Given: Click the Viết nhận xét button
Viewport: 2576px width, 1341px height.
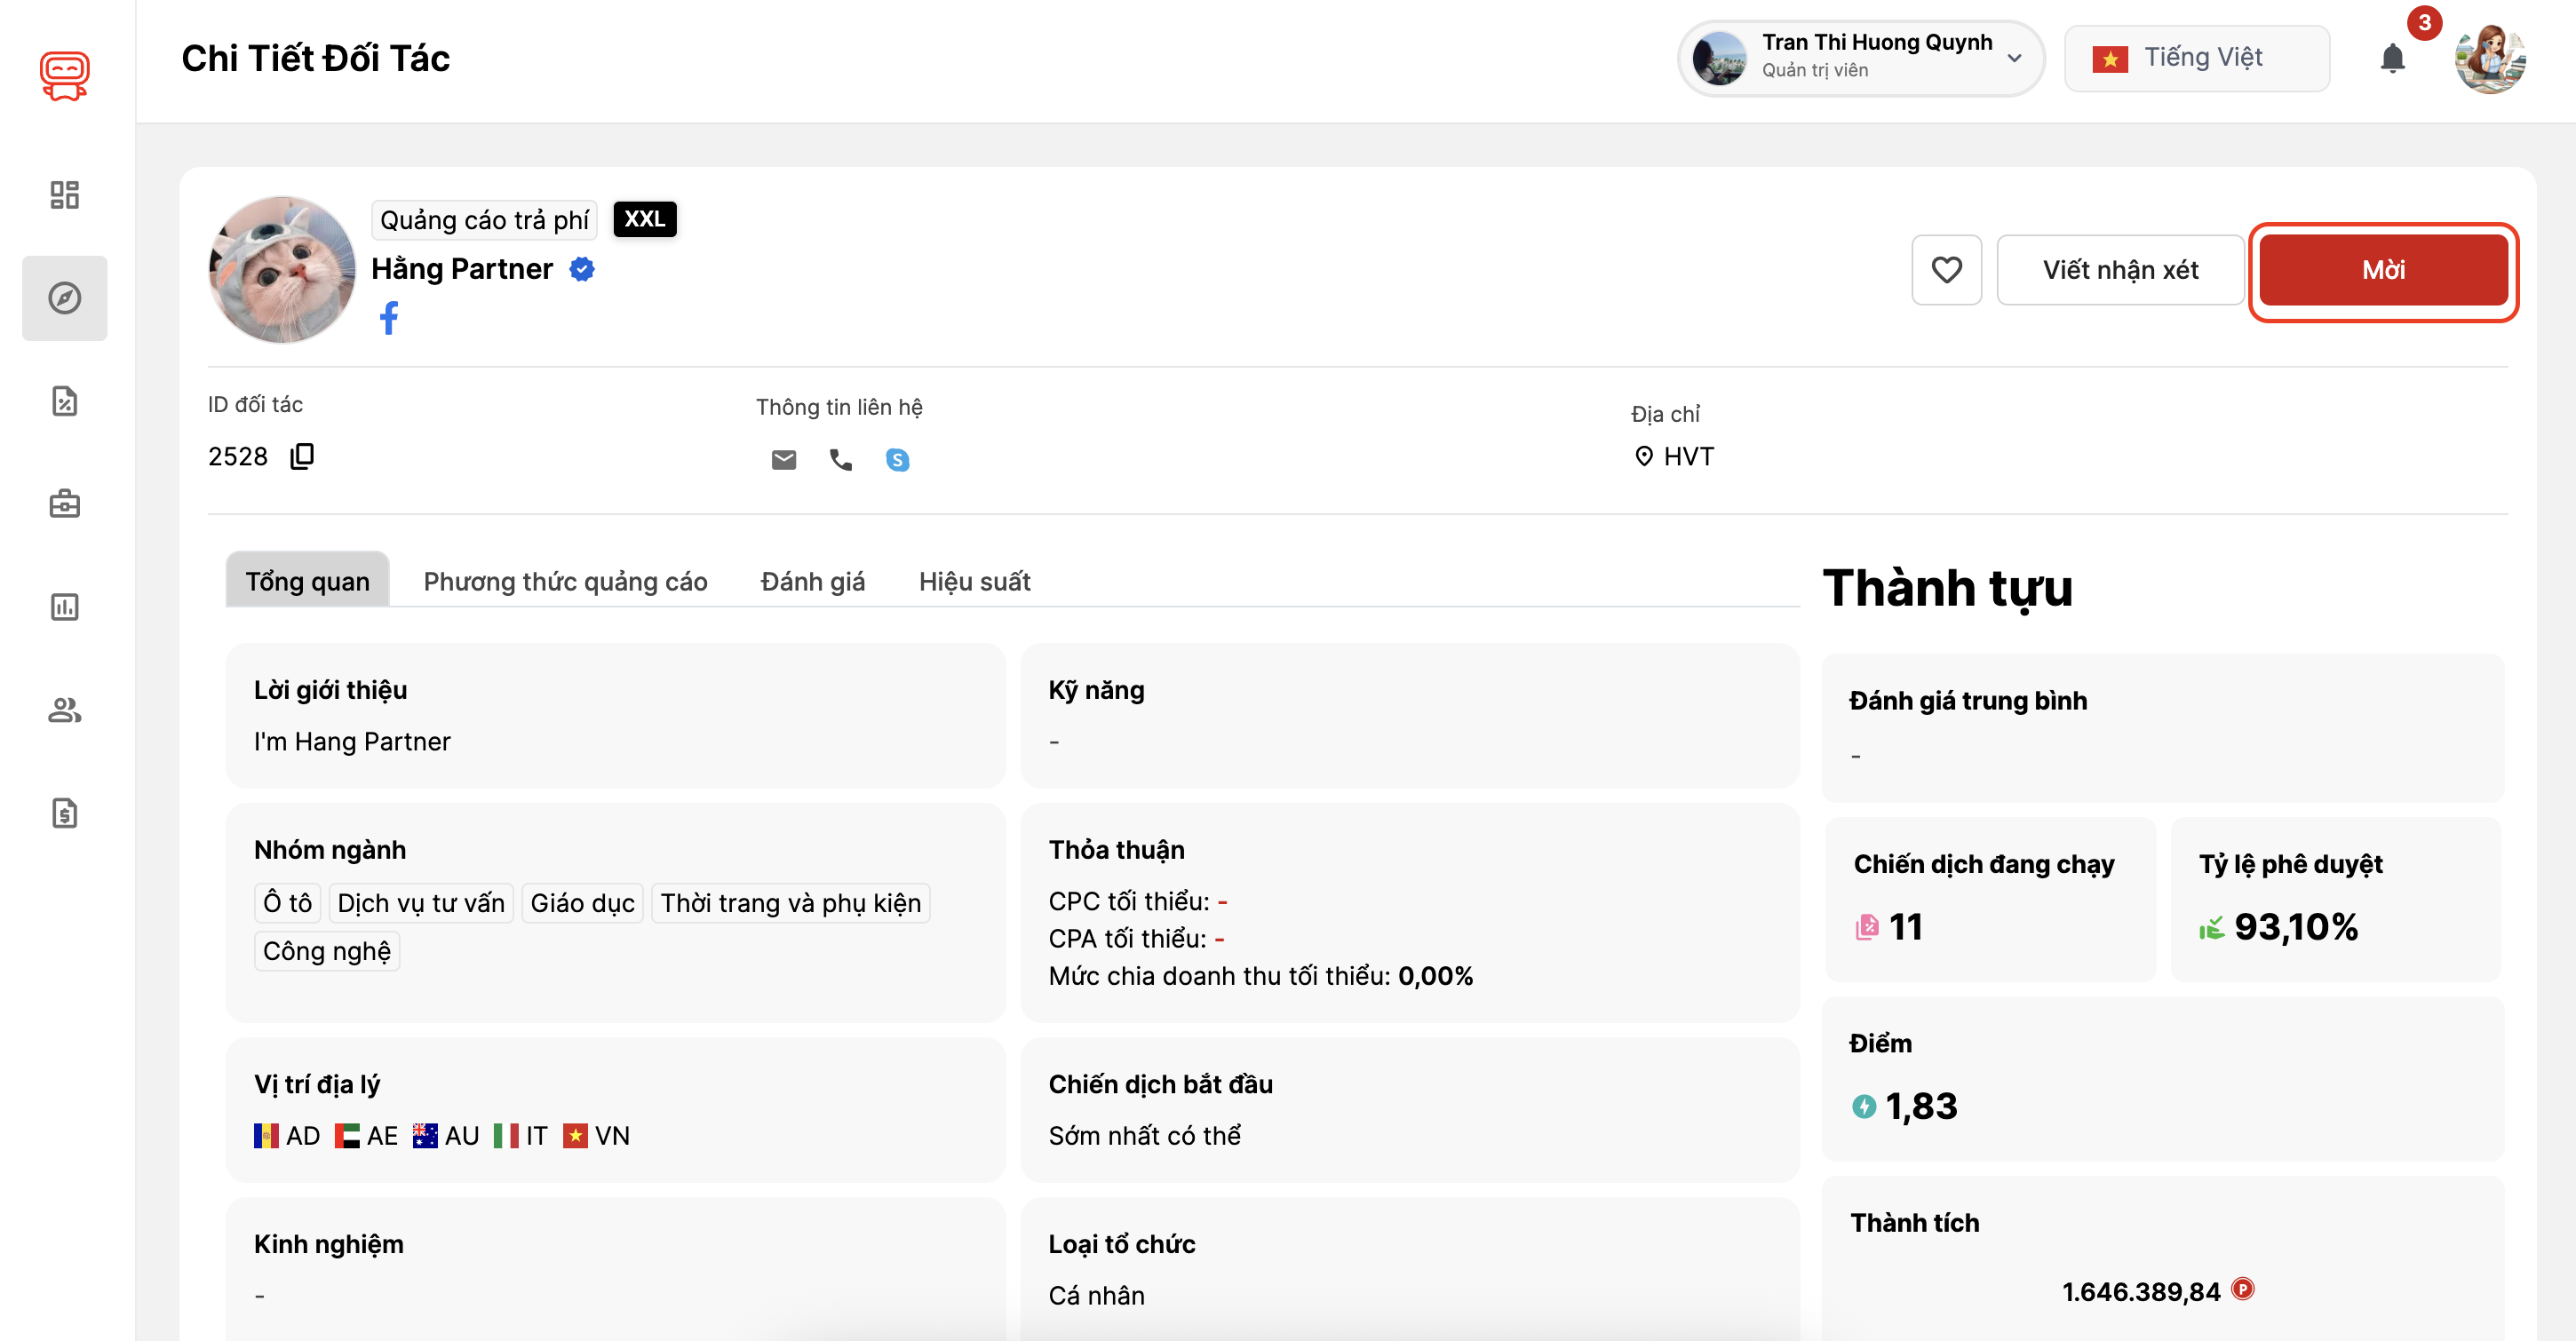Looking at the screenshot, I should tap(2120, 270).
